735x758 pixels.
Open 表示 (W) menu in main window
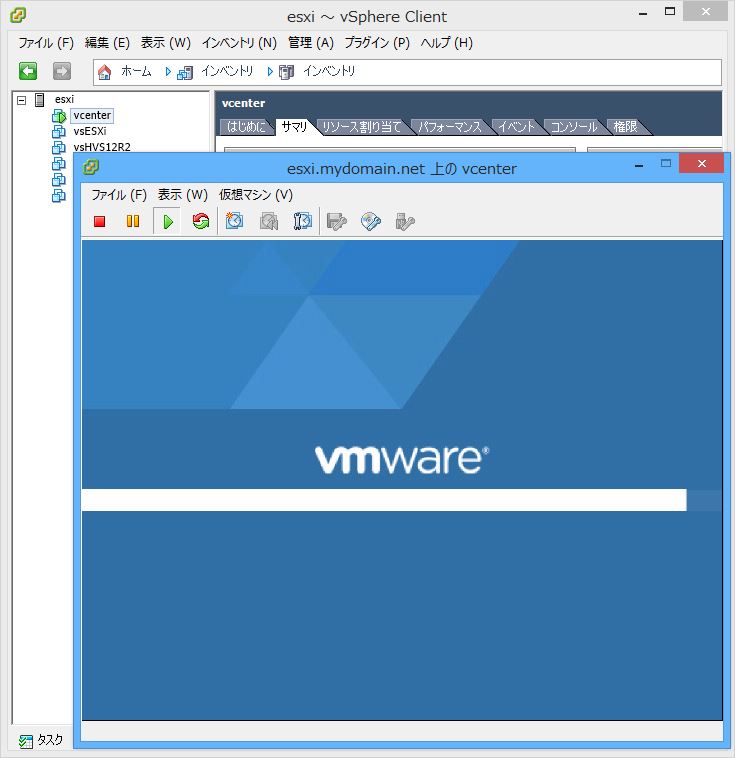(x=166, y=43)
